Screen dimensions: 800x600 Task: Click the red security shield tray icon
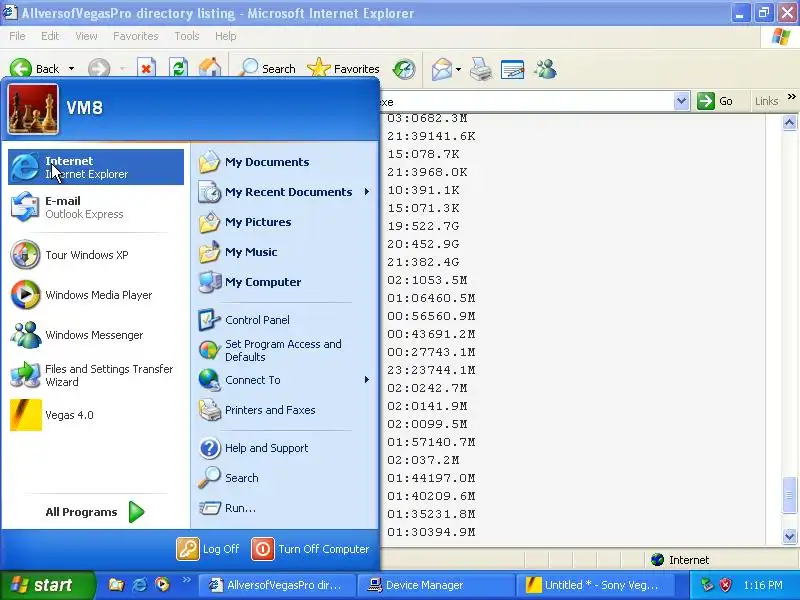coord(726,585)
